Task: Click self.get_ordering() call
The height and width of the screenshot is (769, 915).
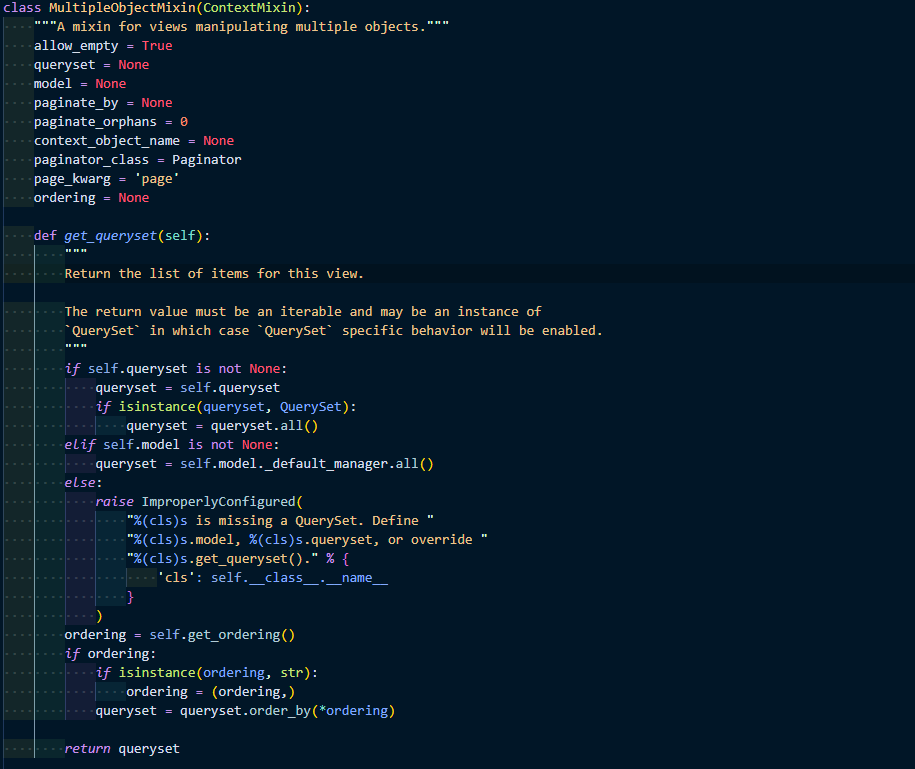Action: click(x=222, y=635)
